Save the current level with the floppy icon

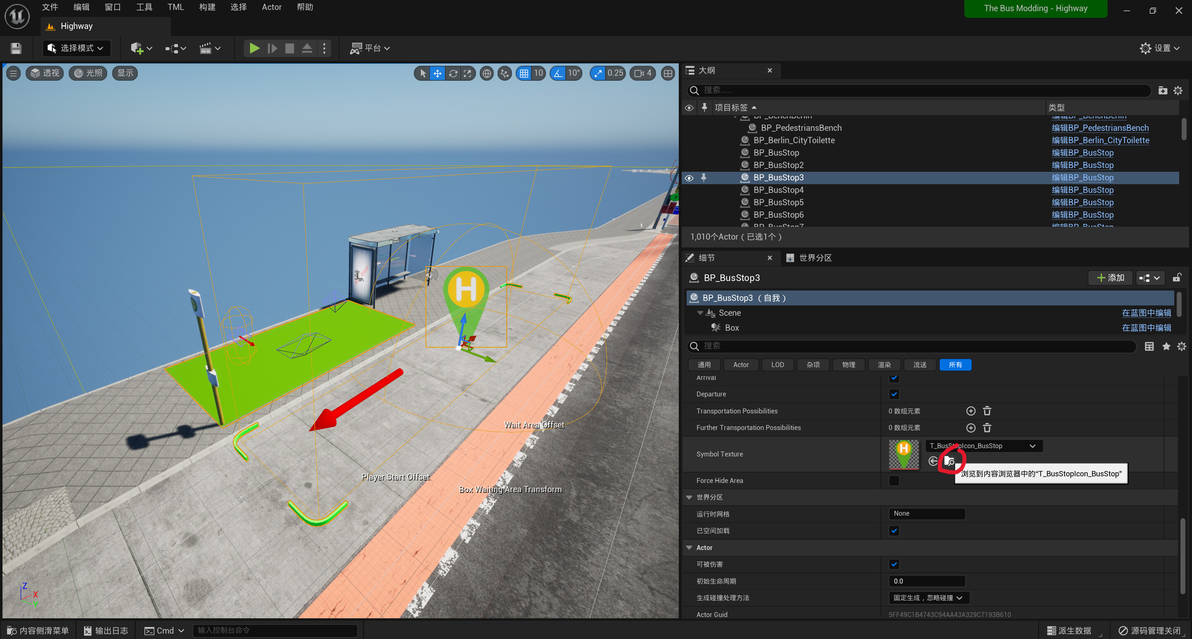[x=16, y=48]
